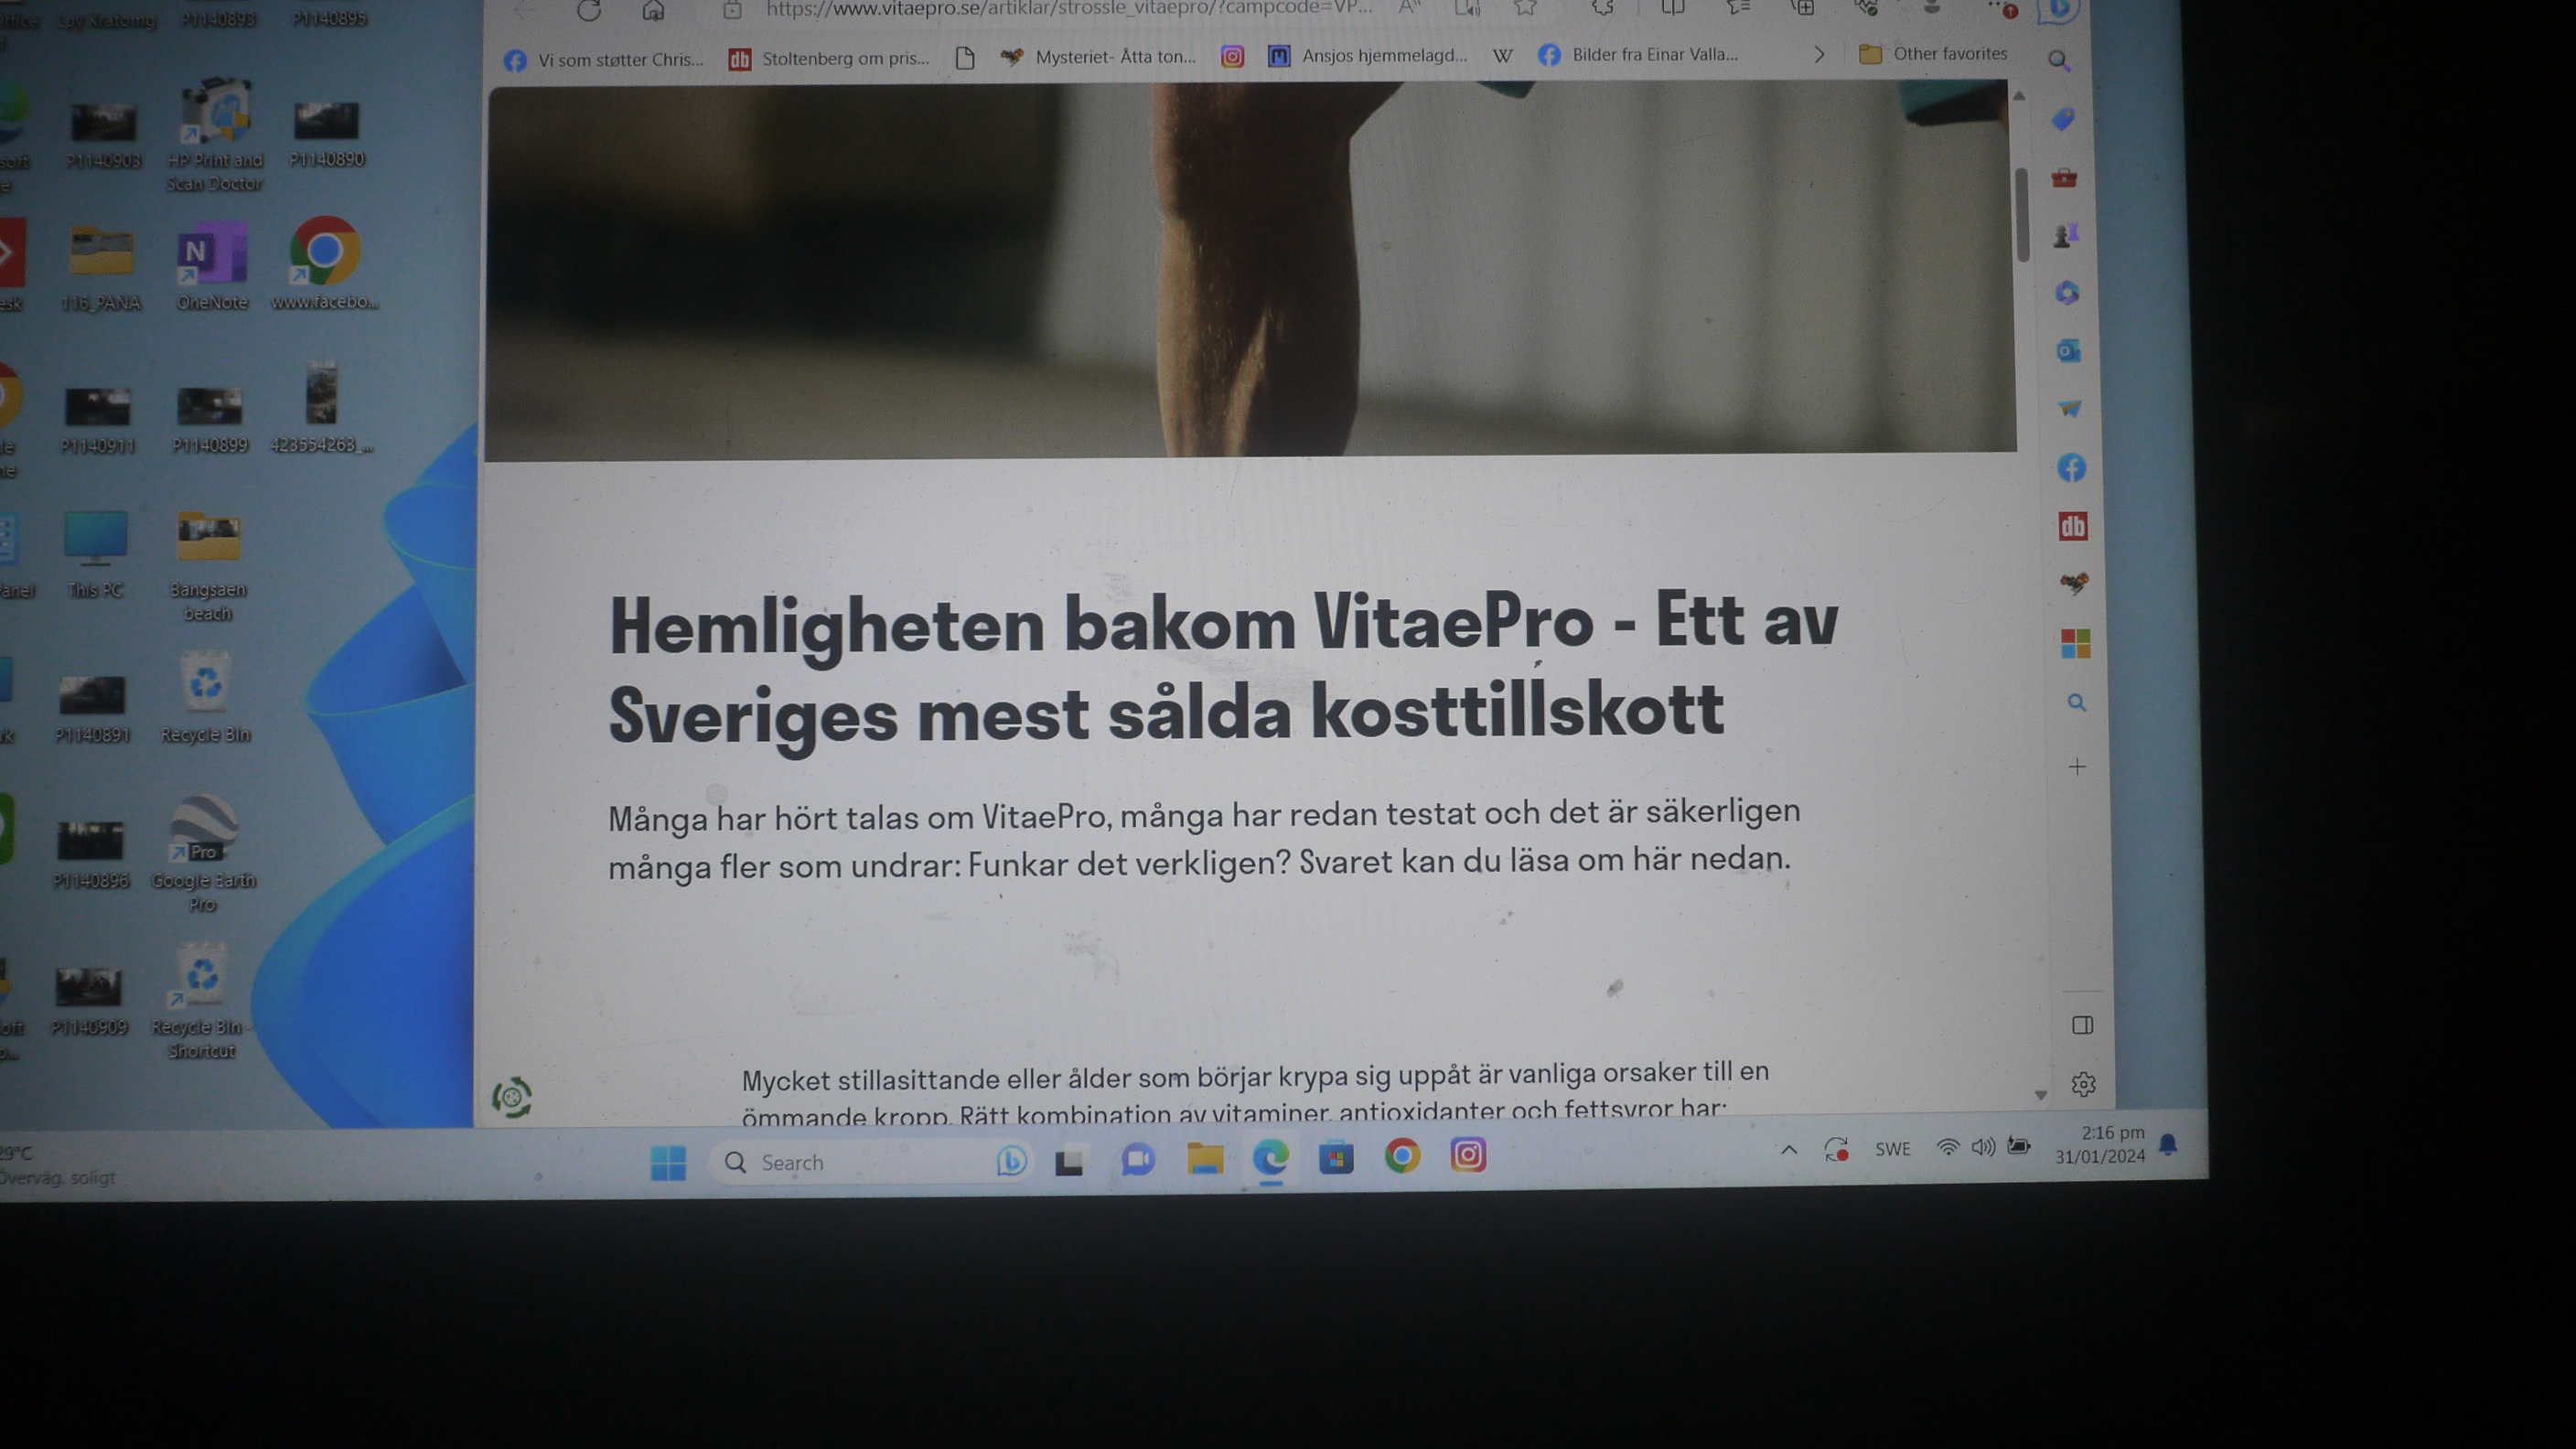Show hidden system tray icons
Viewport: 2576px width, 1449px height.
1789,1150
